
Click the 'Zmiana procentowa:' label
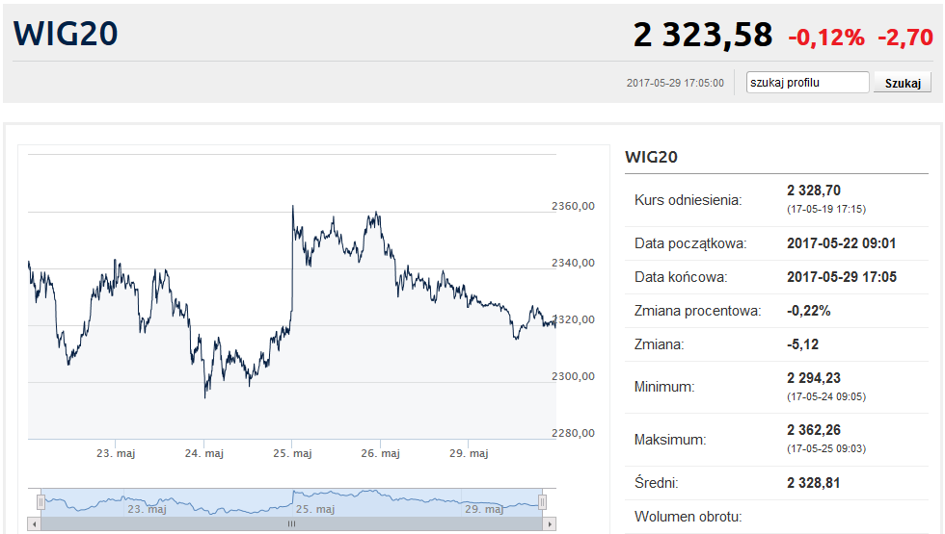coord(698,311)
